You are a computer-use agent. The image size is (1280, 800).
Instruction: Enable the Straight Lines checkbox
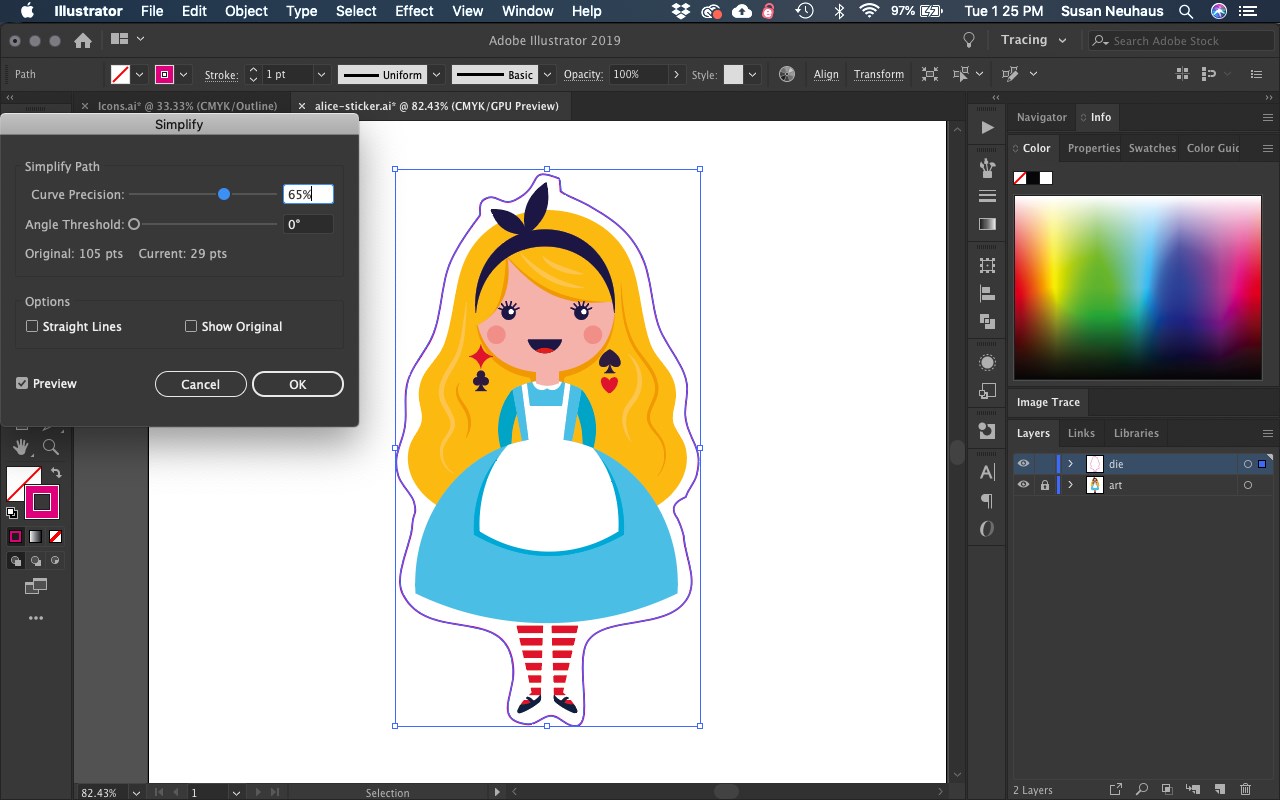32,326
